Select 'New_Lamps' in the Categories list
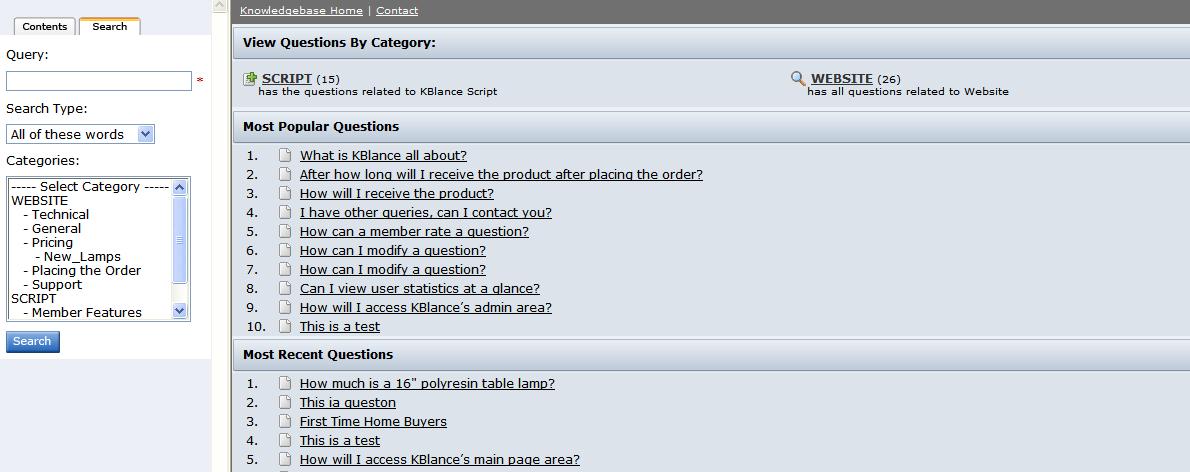1190x472 pixels. (82, 256)
